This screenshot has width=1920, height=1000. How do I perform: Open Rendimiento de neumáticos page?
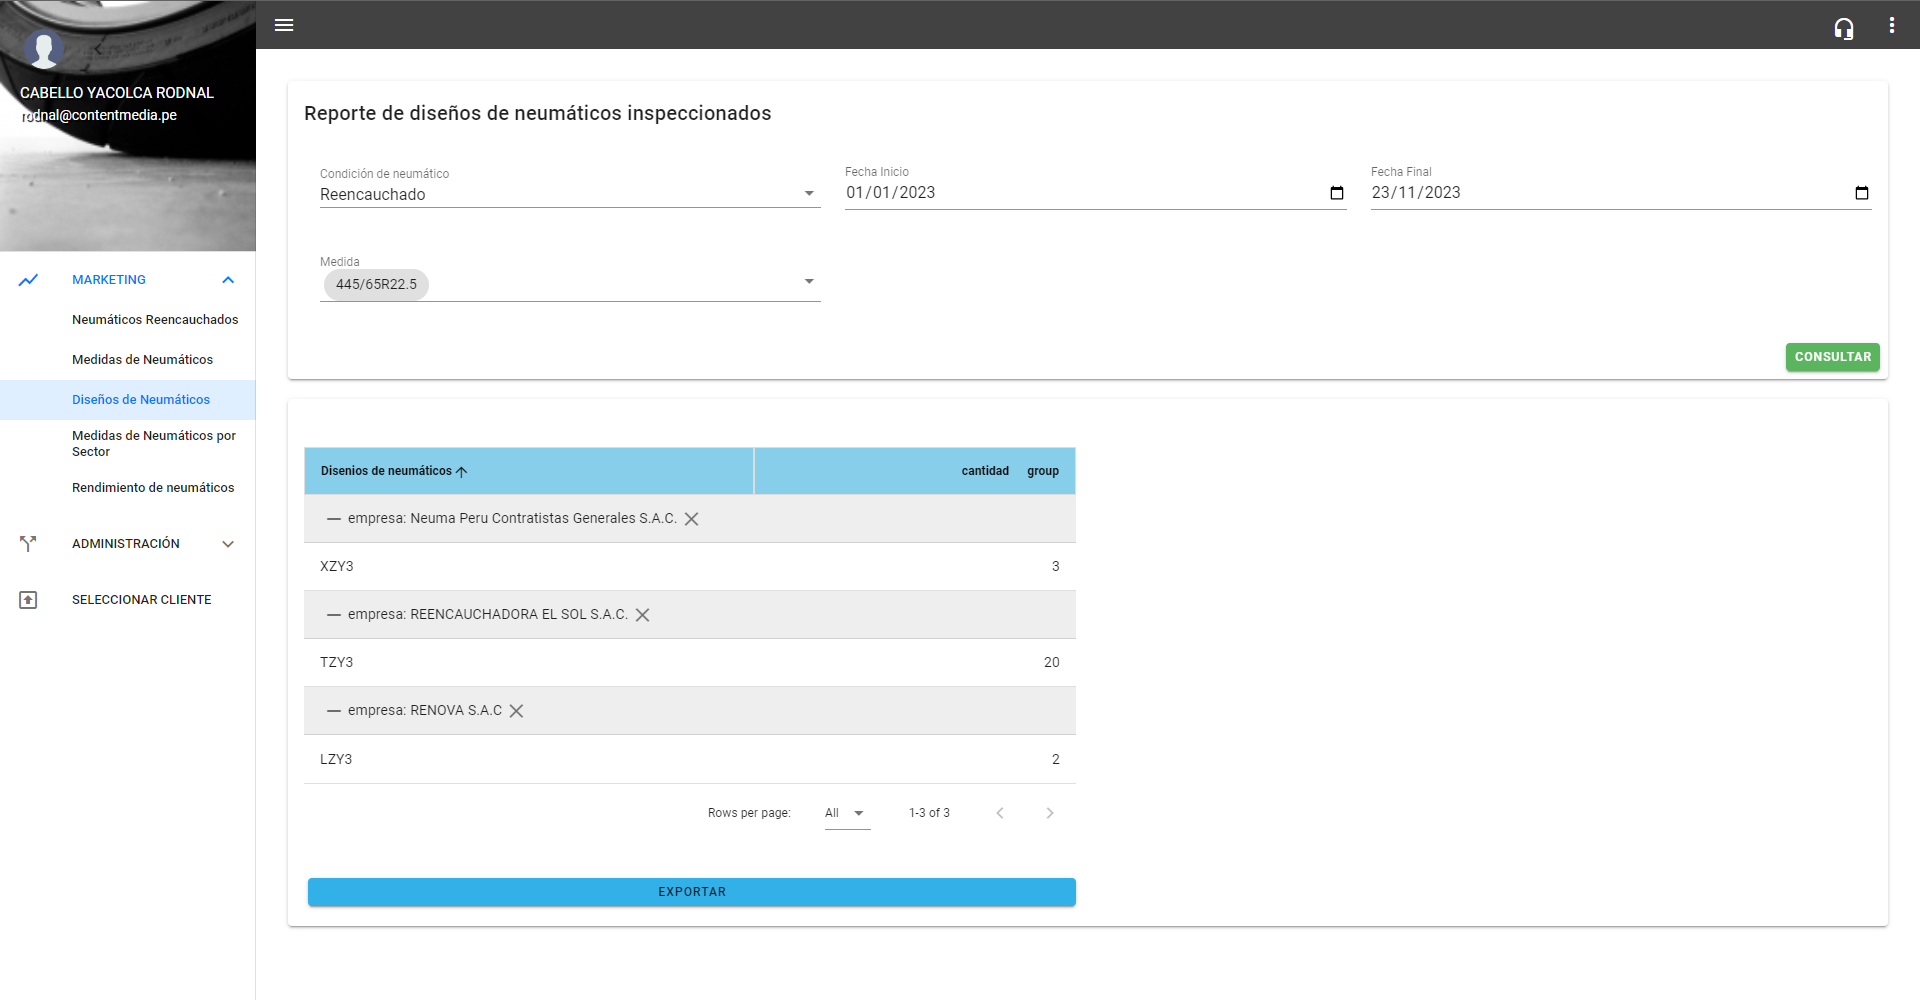tap(153, 488)
